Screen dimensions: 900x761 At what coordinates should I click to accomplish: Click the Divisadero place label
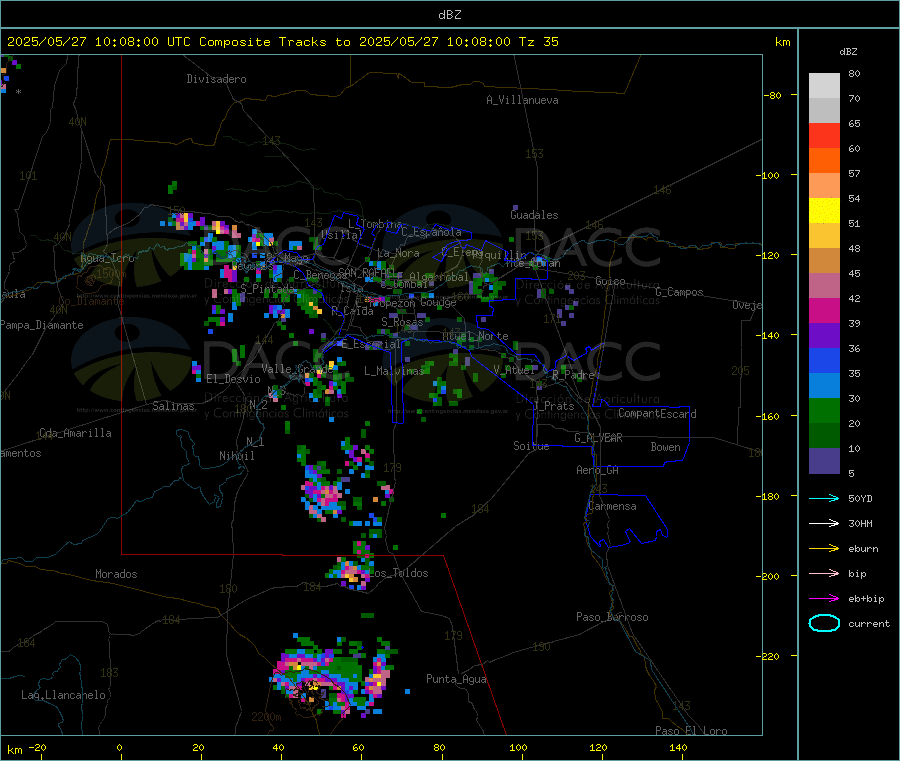216,79
